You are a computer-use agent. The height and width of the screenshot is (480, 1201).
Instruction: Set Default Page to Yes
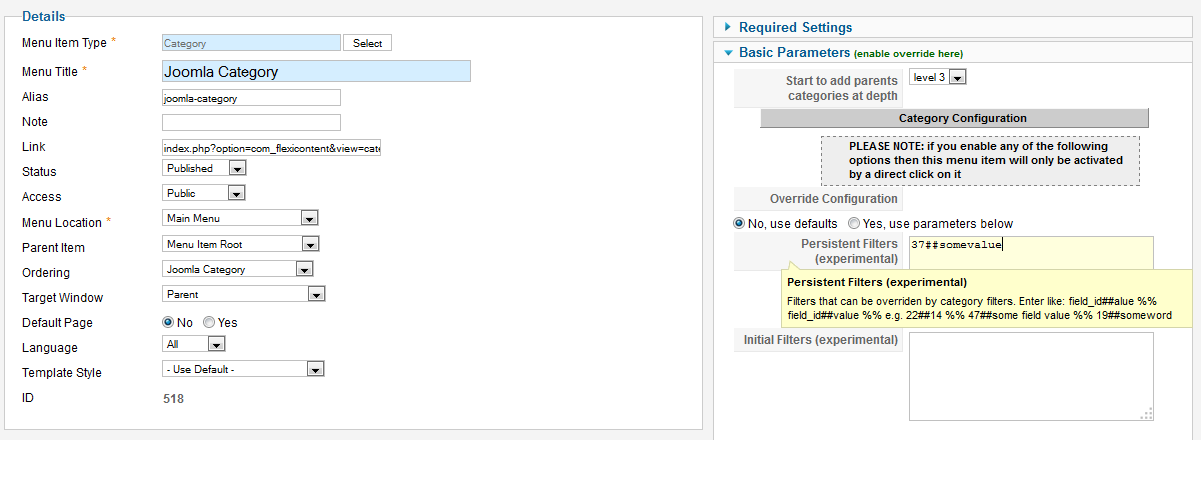pyautogui.click(x=209, y=323)
